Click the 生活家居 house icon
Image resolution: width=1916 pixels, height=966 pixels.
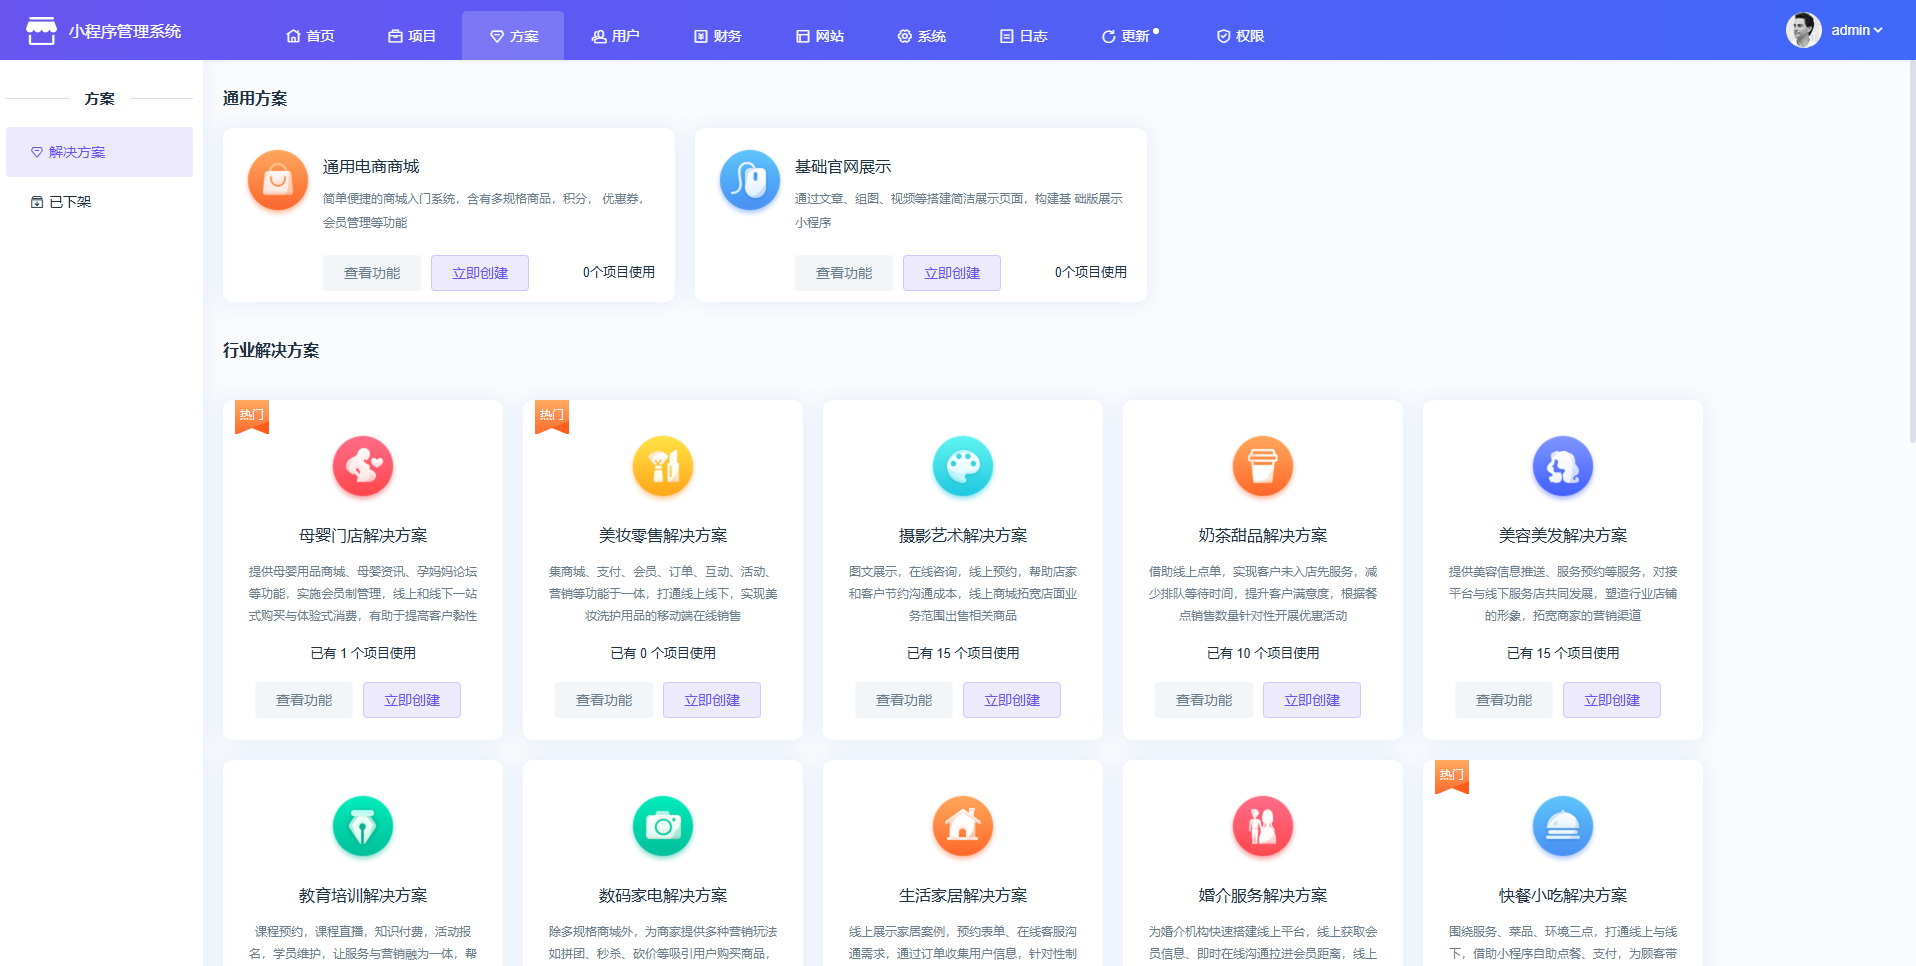pyautogui.click(x=962, y=826)
